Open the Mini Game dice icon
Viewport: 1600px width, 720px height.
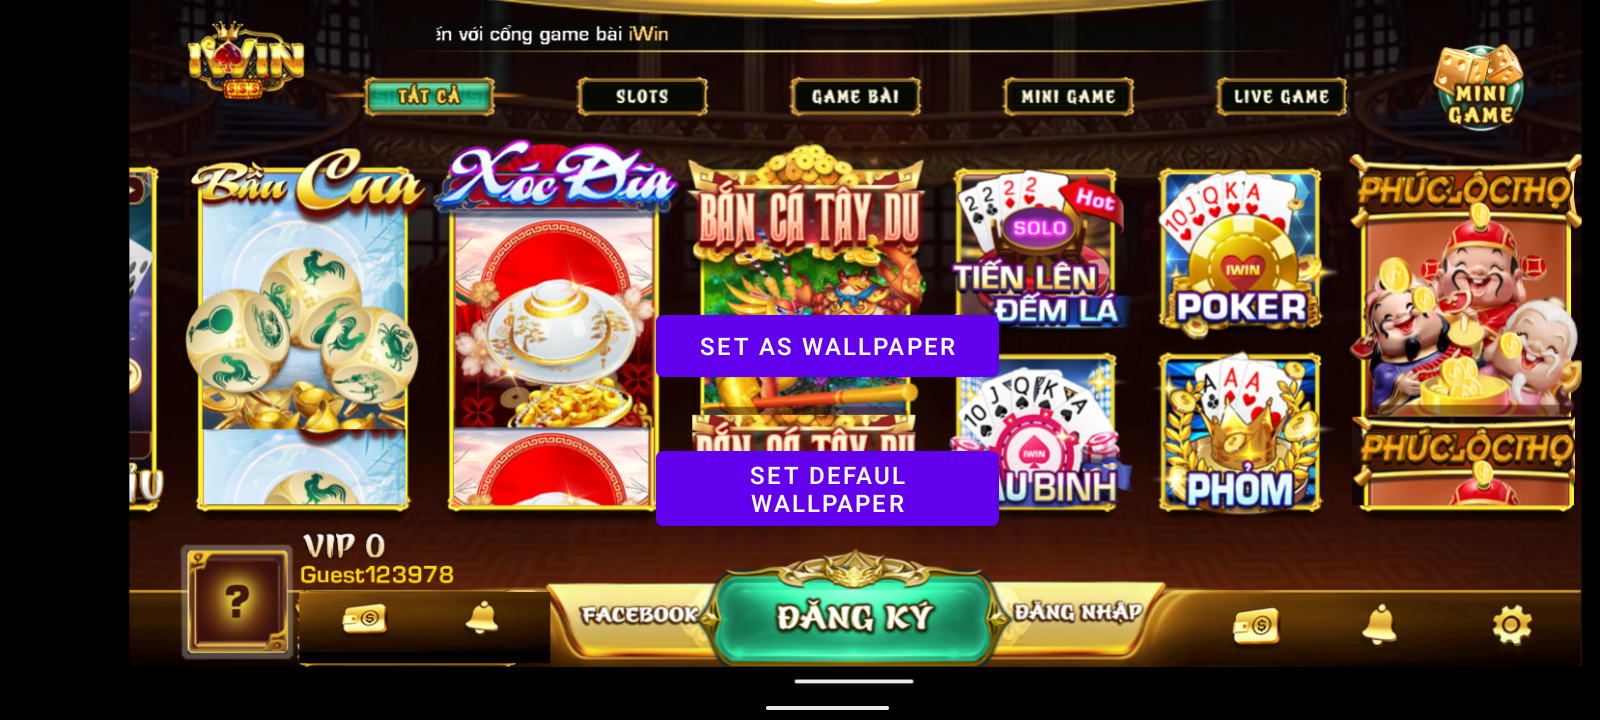tap(1479, 88)
